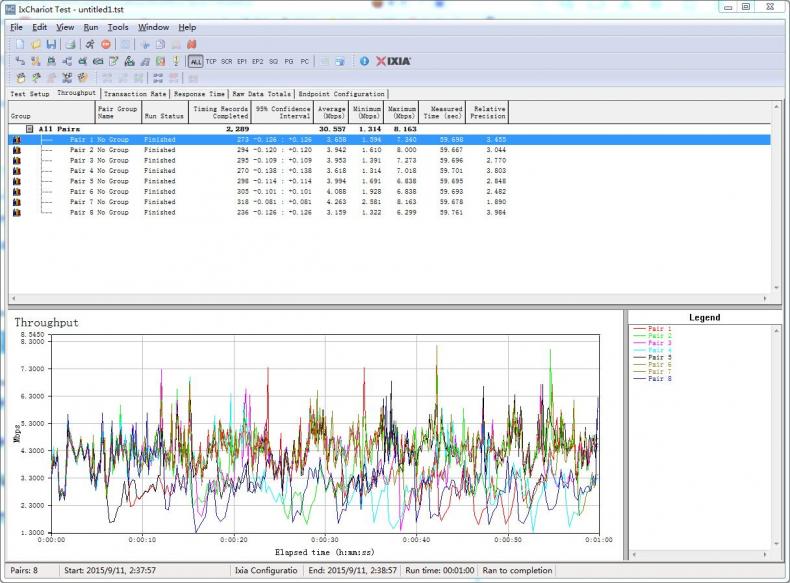Toggle the PC filter button
Screen dimensions: 790x583
click(x=304, y=61)
